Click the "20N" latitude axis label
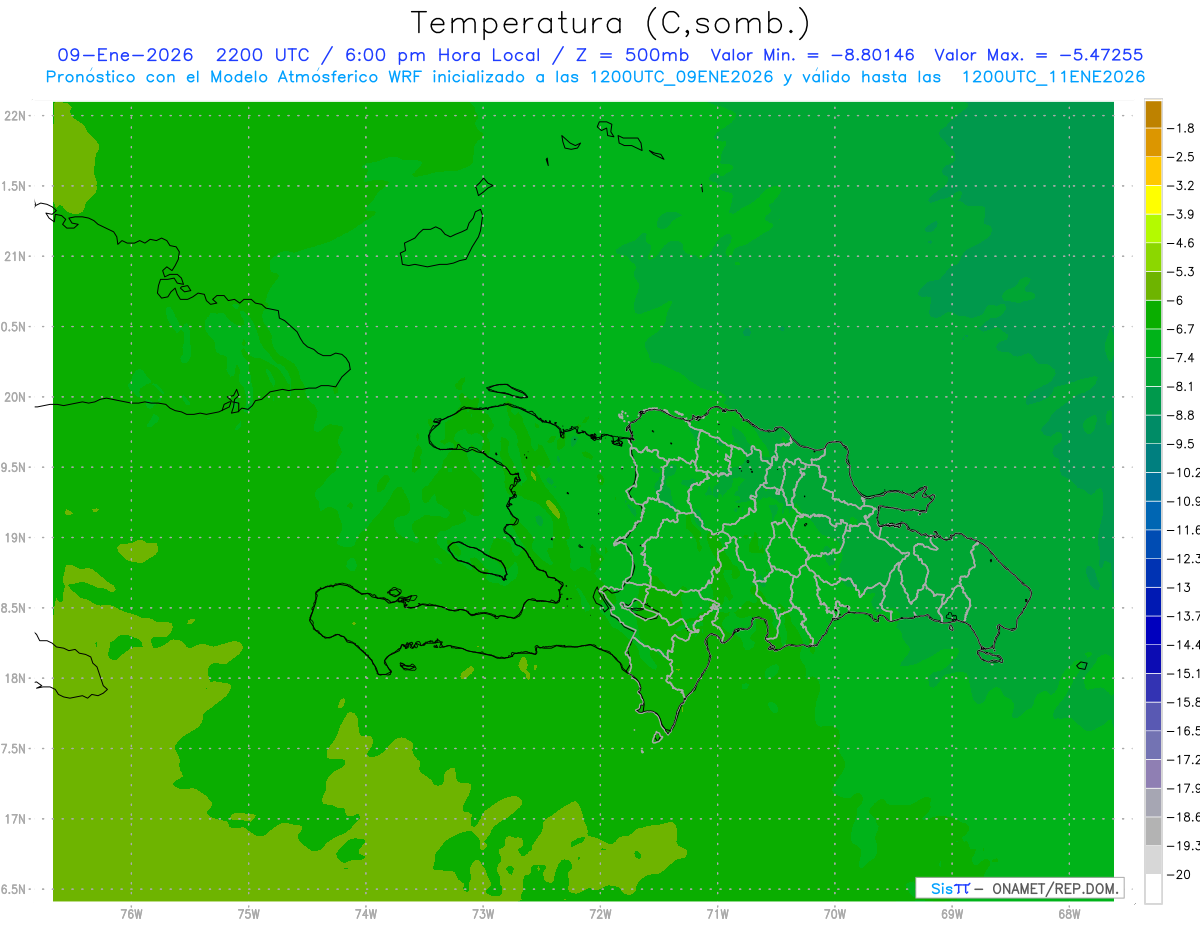 click(16, 397)
